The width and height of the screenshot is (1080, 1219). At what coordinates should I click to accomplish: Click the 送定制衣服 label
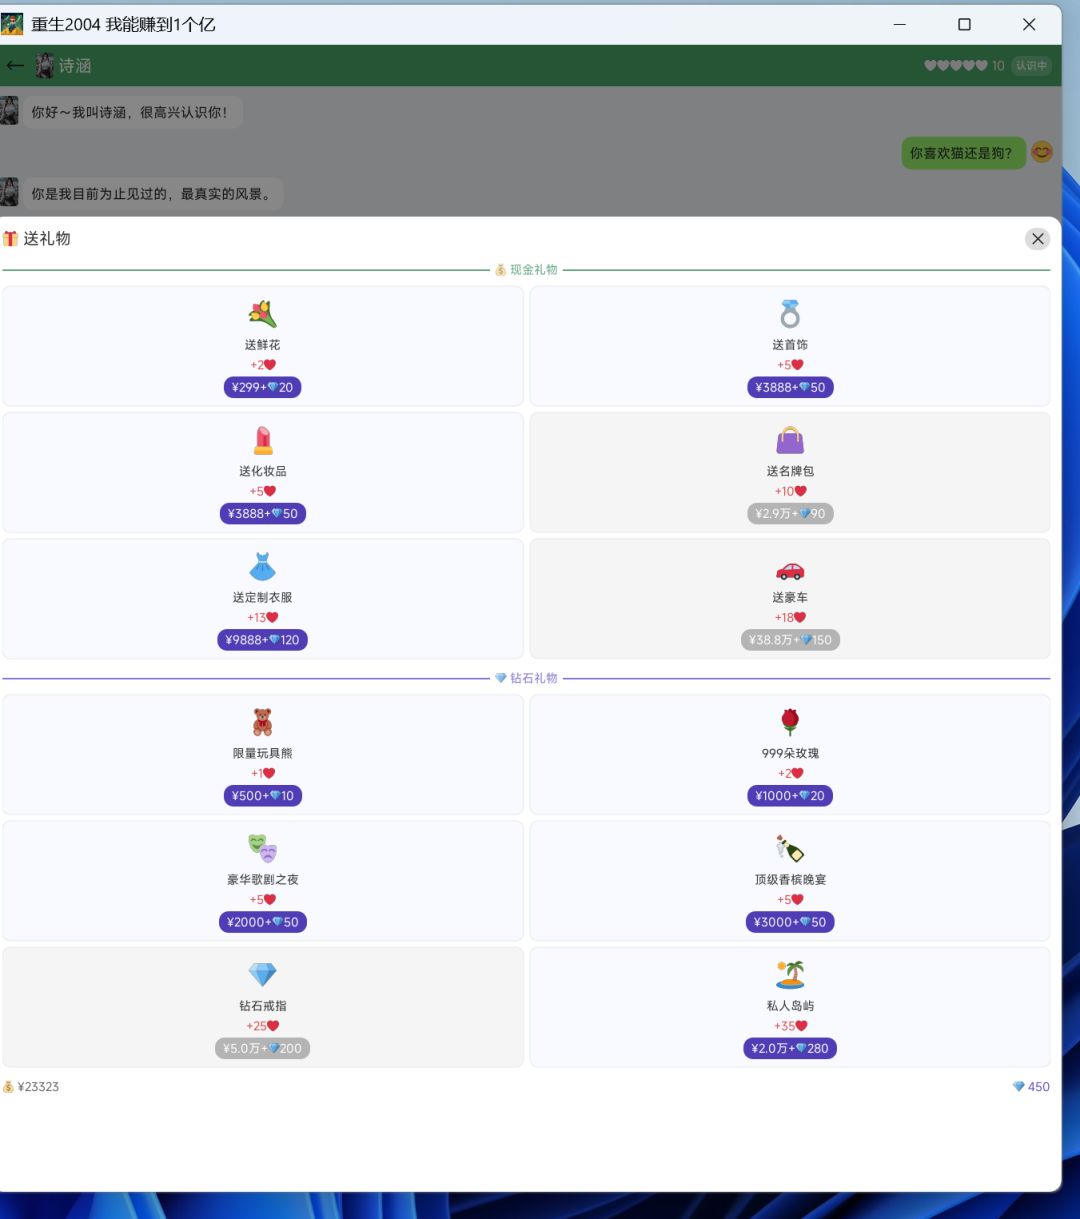[262, 597]
